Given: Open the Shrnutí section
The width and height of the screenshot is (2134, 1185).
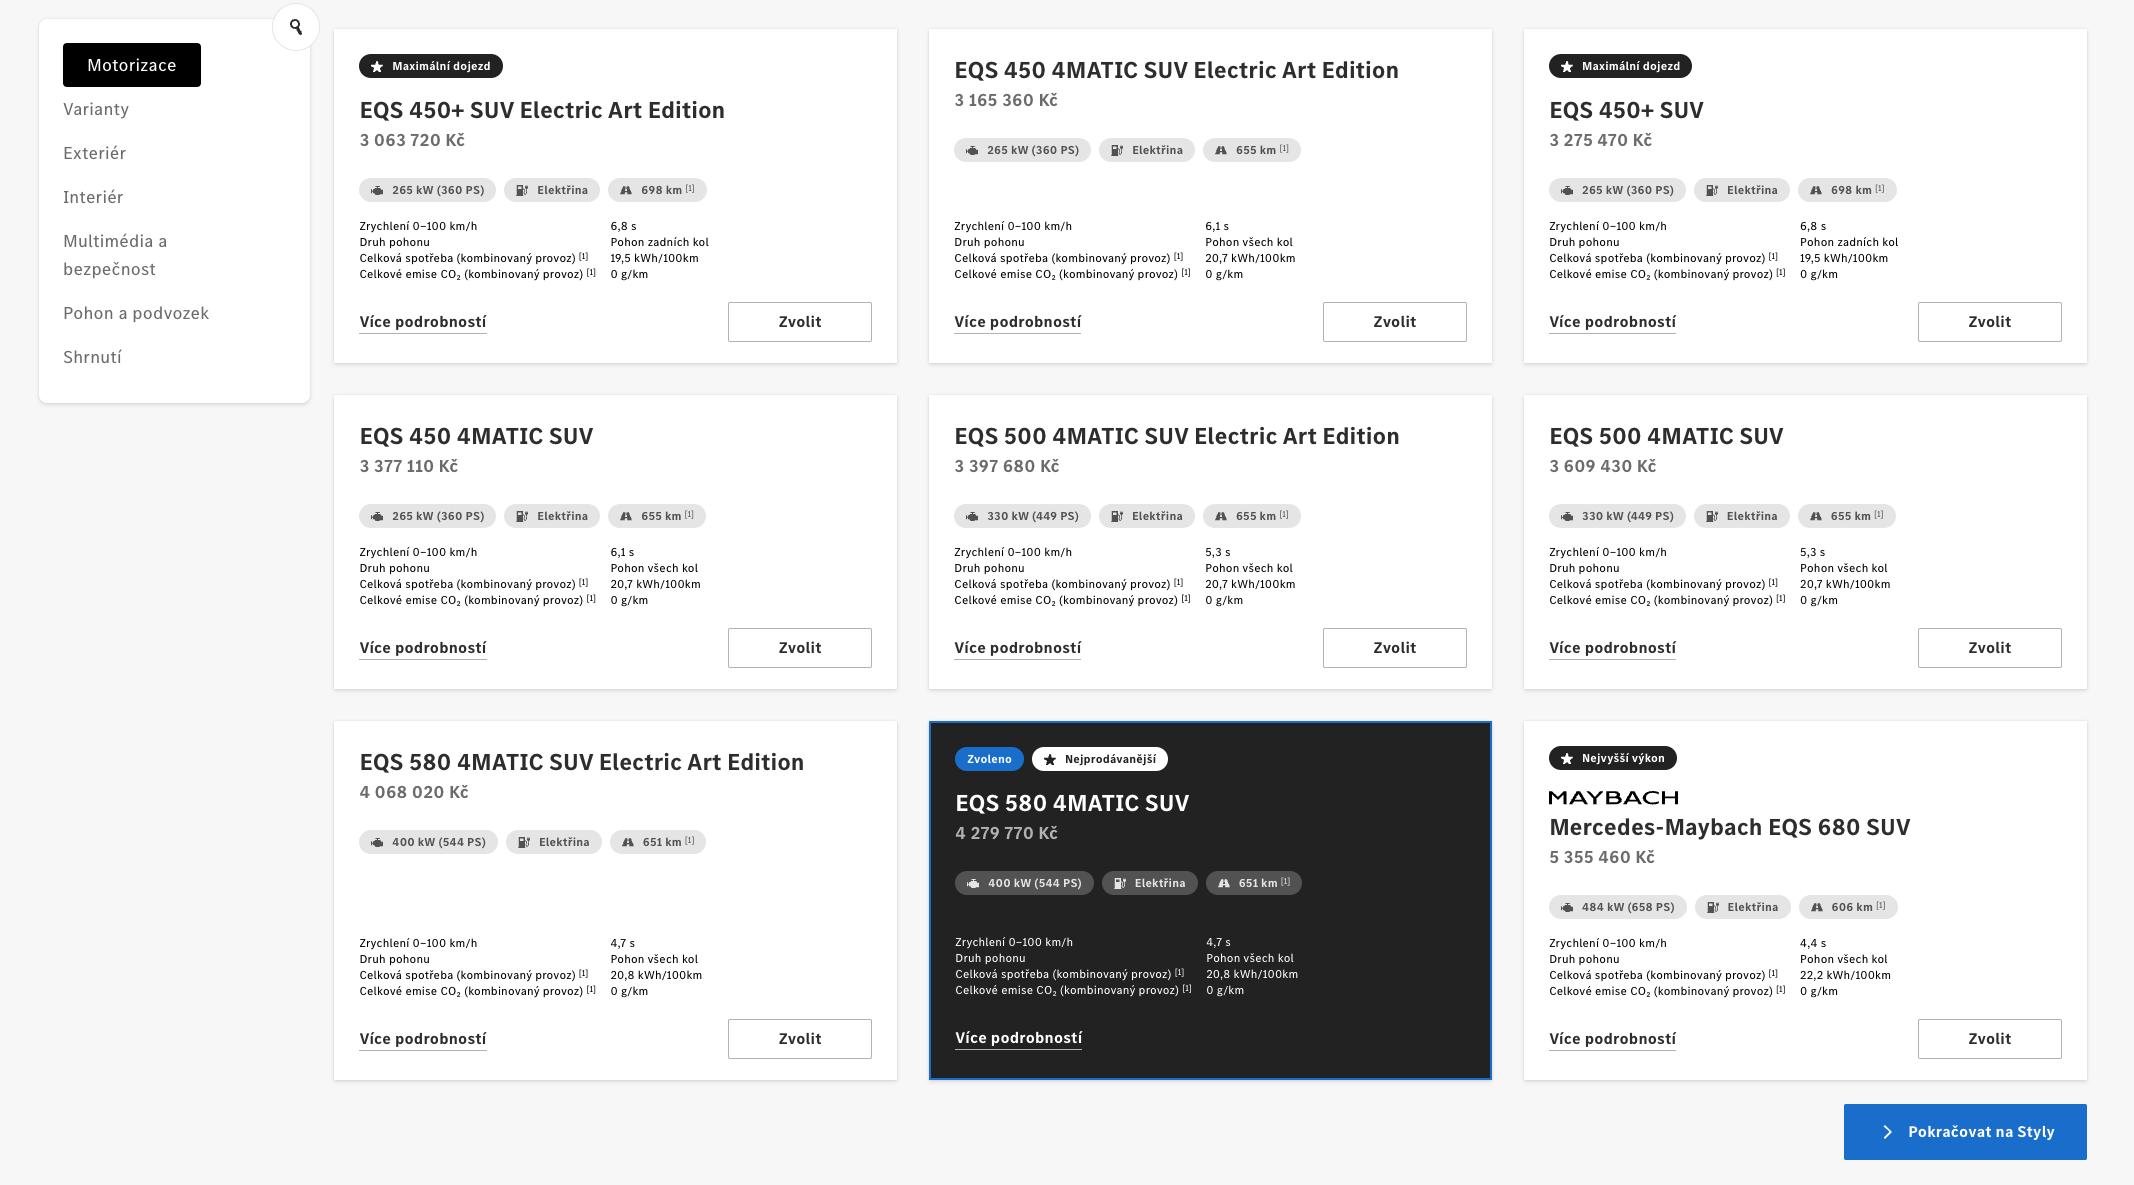Looking at the screenshot, I should [92, 357].
